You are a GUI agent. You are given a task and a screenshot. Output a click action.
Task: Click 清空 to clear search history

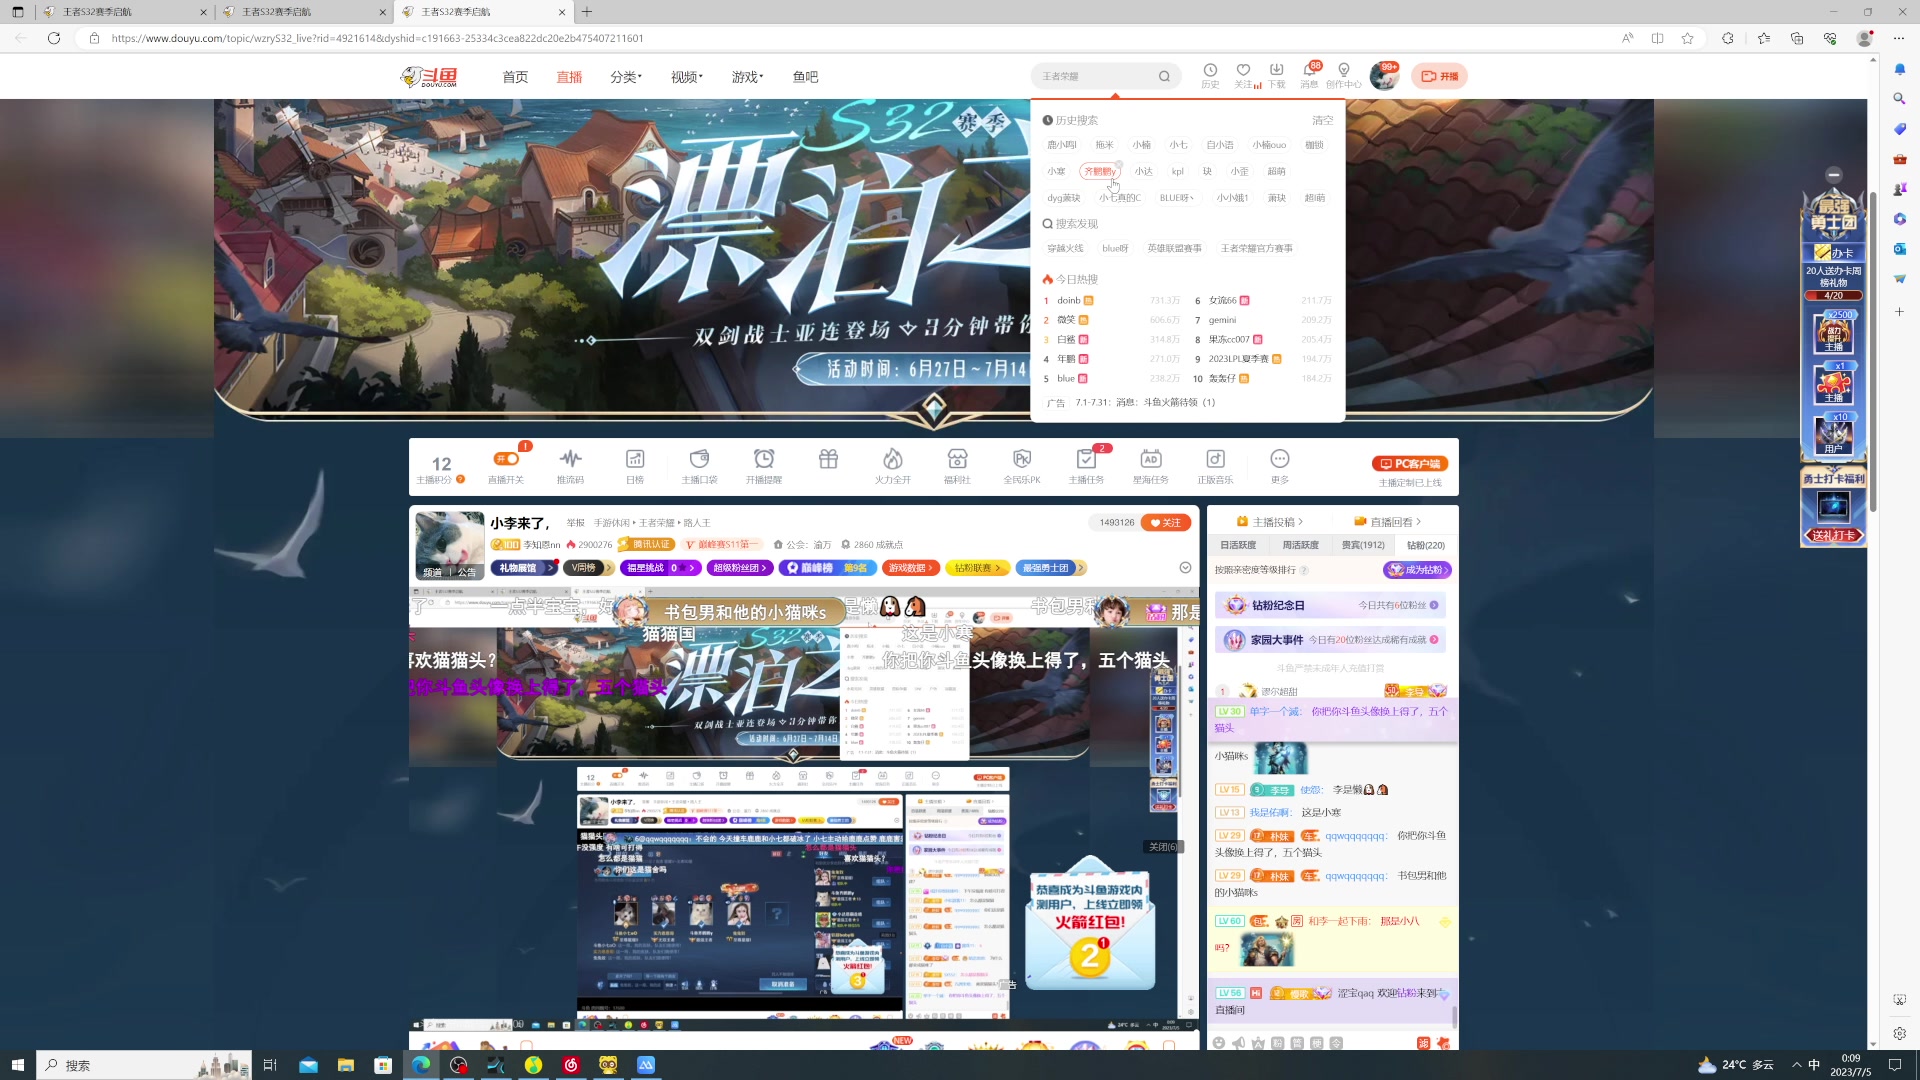click(1322, 120)
